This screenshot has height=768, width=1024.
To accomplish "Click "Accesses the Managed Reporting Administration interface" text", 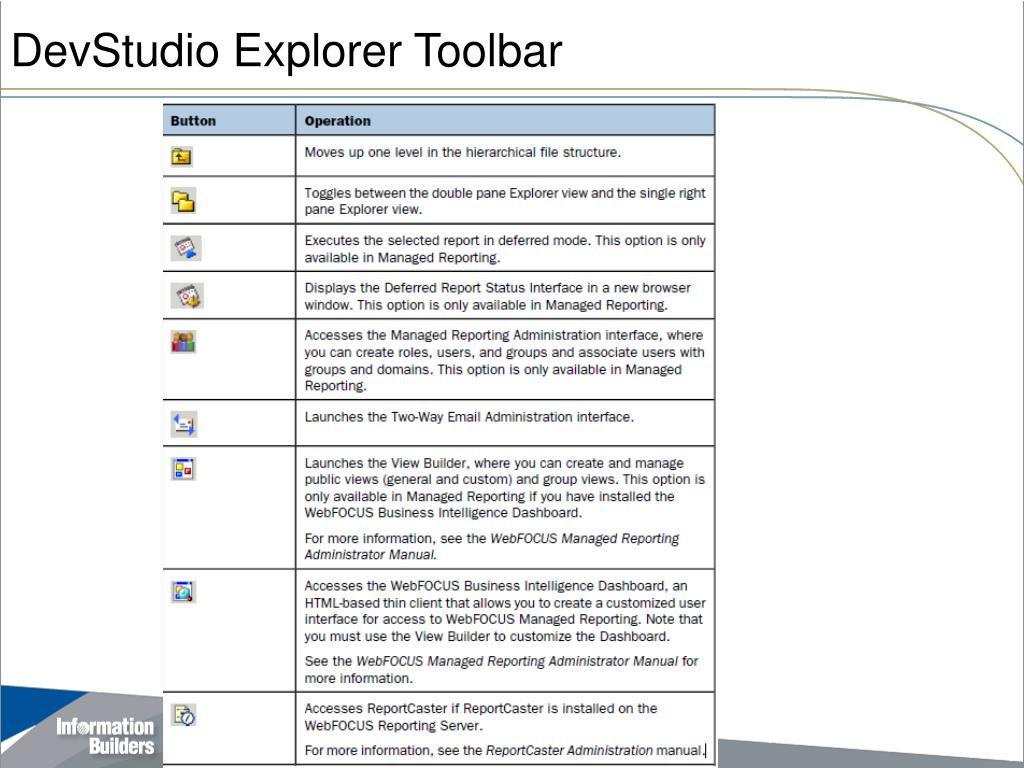I will (x=505, y=360).
